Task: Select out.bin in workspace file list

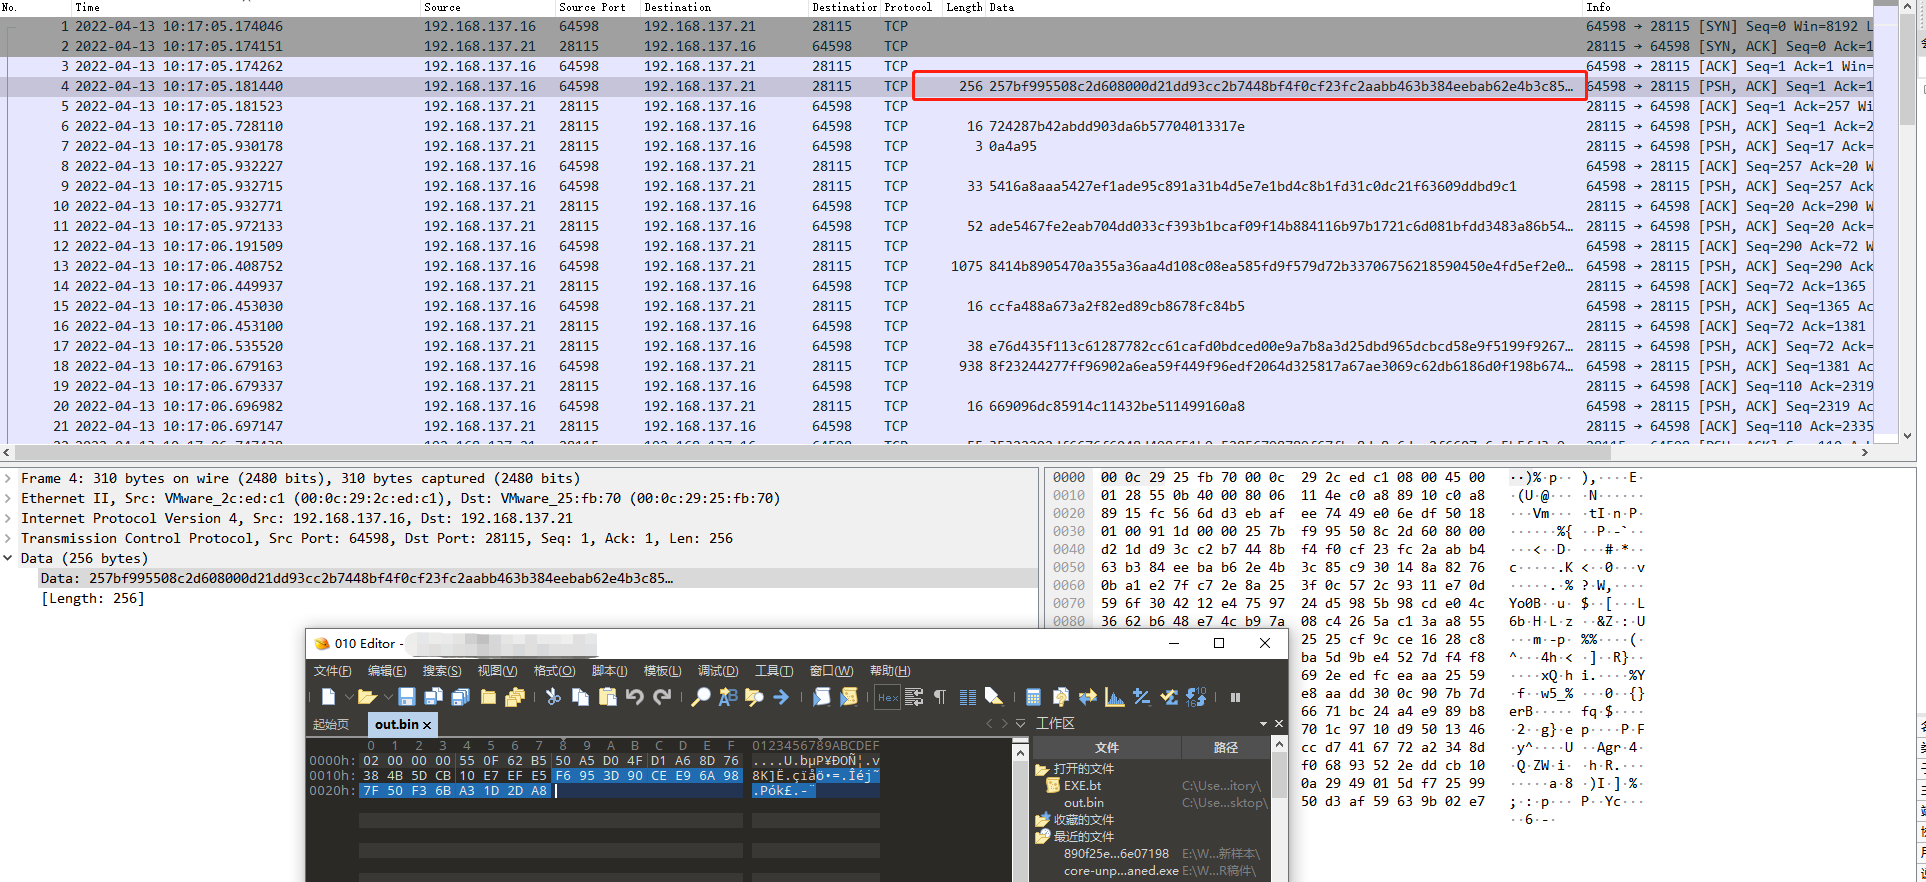Action: pyautogui.click(x=1084, y=803)
